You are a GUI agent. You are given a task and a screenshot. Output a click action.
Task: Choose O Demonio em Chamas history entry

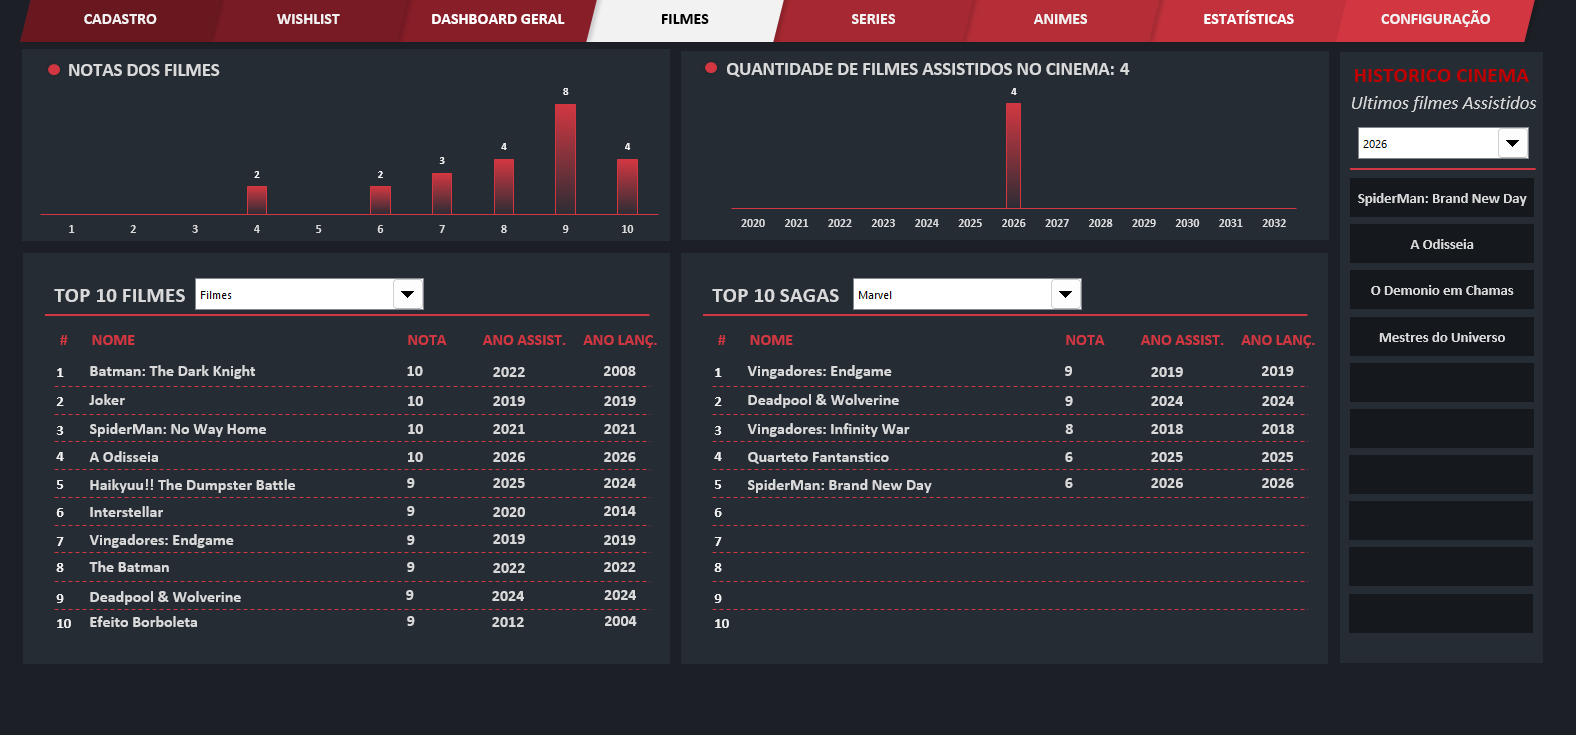point(1441,290)
